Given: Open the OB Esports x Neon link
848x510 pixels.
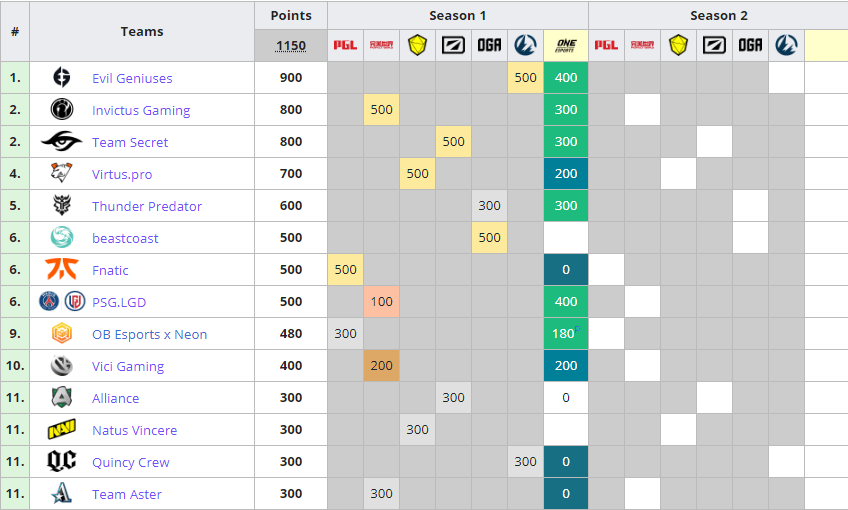Looking at the screenshot, I should tap(149, 334).
